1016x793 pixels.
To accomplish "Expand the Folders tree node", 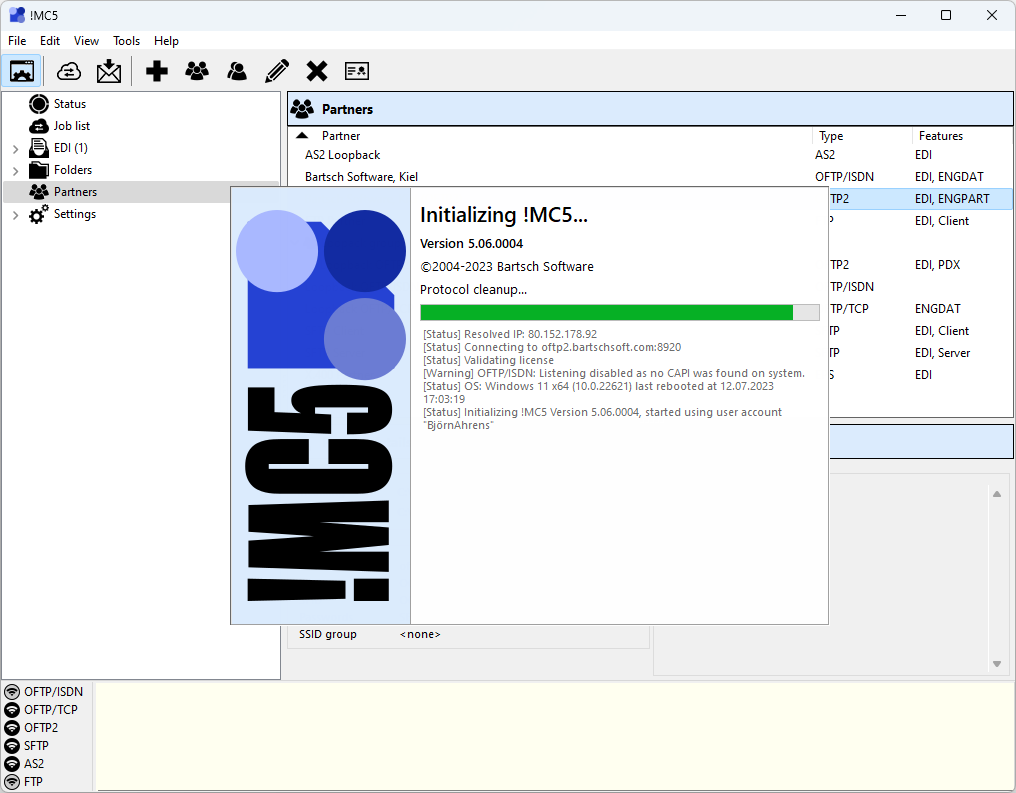I will 16,170.
